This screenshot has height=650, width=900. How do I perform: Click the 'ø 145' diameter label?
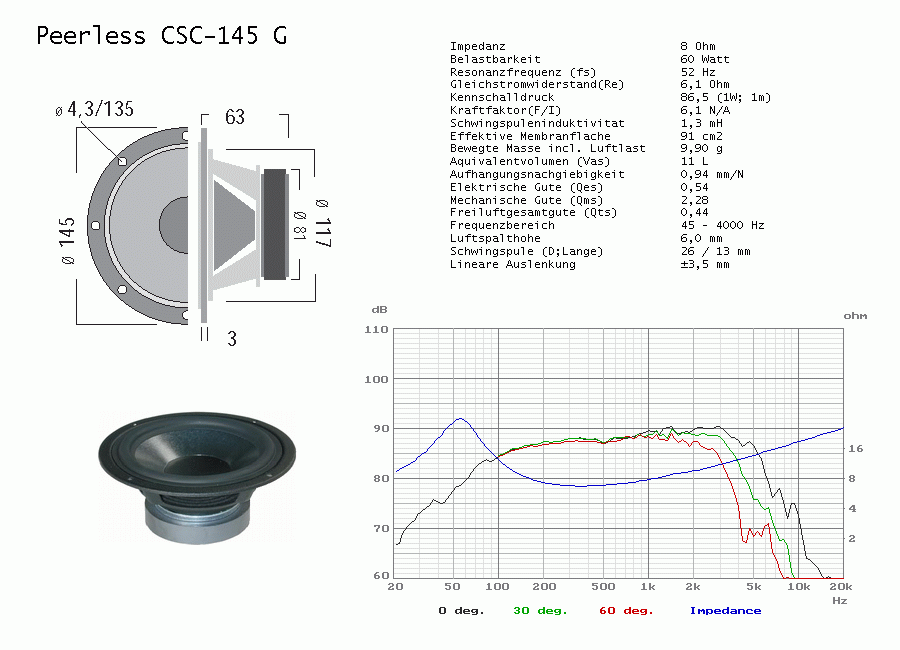point(68,241)
